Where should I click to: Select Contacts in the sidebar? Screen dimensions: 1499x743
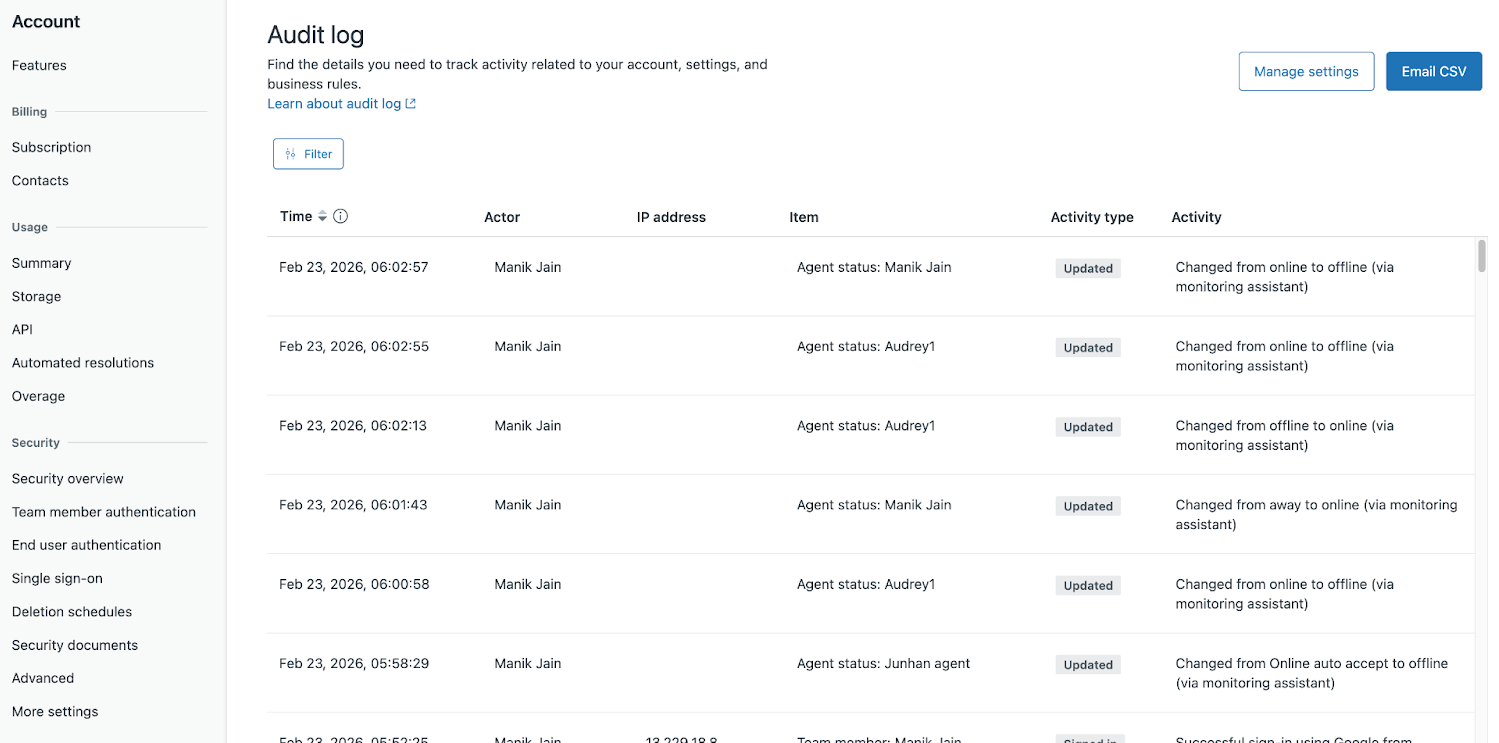(x=40, y=181)
